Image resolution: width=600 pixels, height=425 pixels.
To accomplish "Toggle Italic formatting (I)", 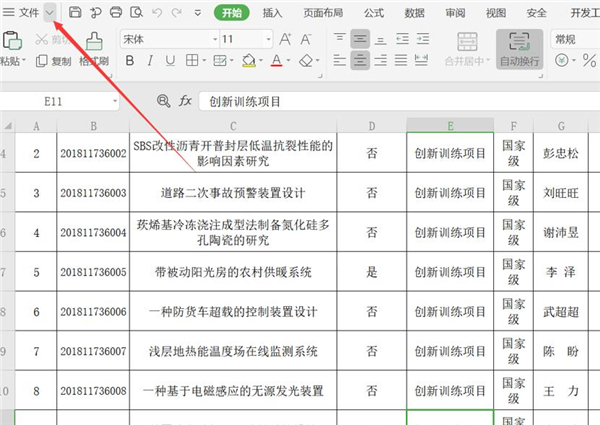I will (149, 61).
